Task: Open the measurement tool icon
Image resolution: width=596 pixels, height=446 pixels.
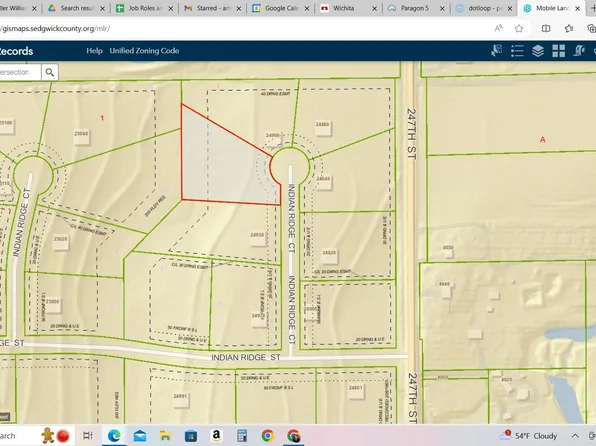Action: [579, 51]
